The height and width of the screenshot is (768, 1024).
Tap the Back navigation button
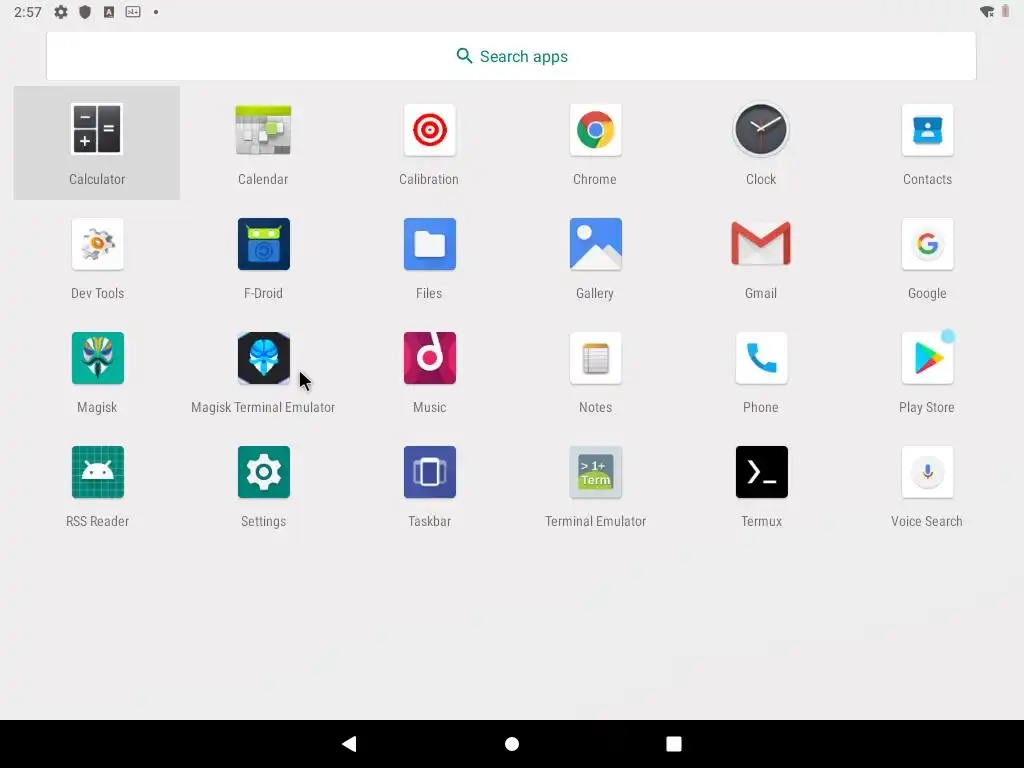coord(349,744)
